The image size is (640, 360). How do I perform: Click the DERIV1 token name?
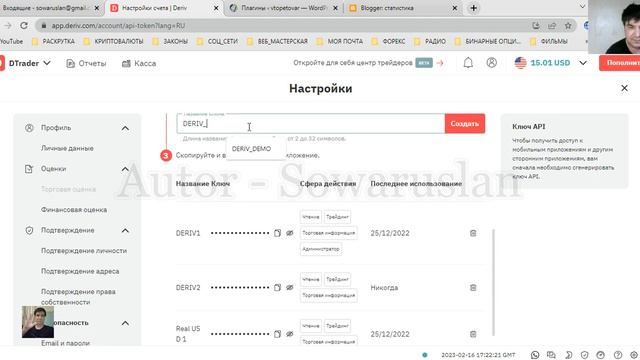pyautogui.click(x=188, y=233)
